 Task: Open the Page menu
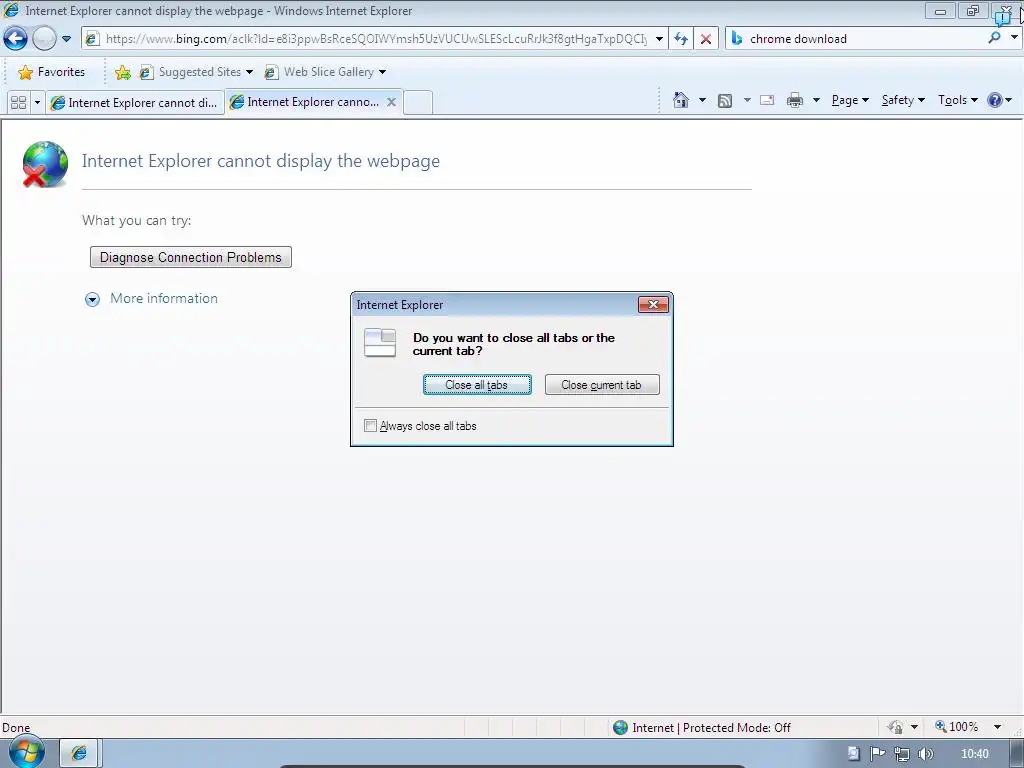click(x=850, y=100)
